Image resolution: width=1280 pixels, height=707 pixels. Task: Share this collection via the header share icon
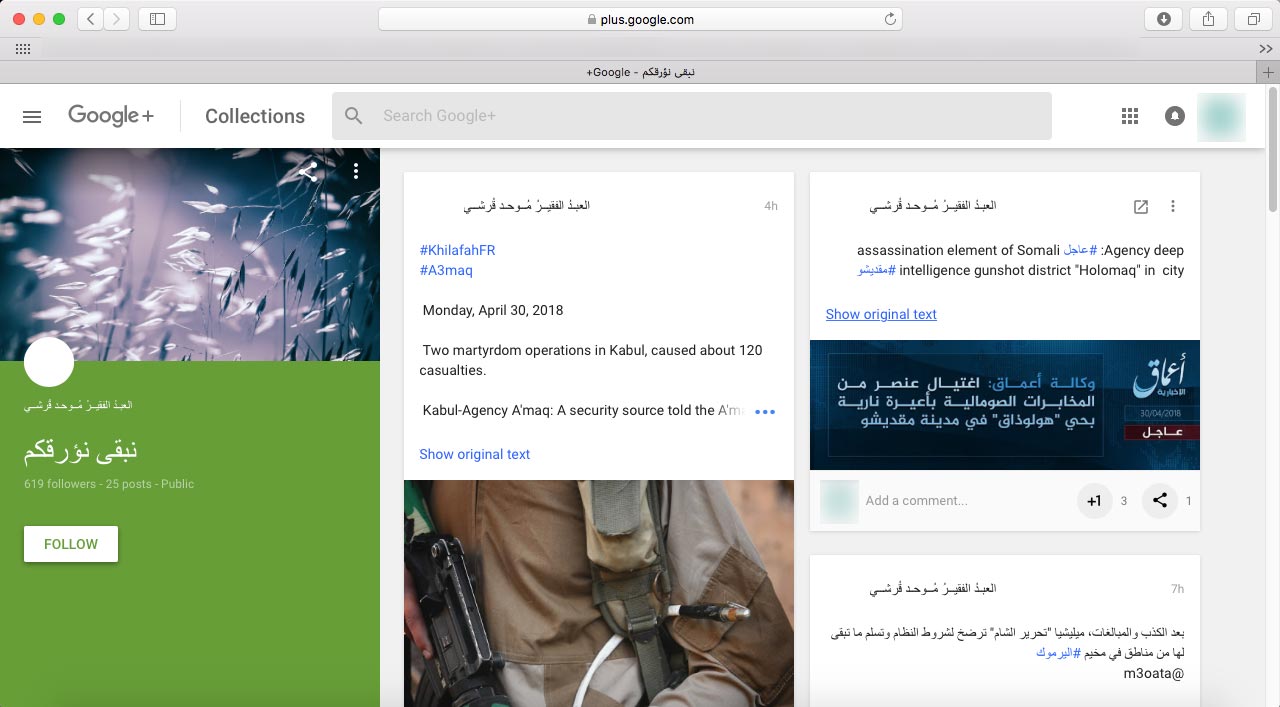point(308,172)
